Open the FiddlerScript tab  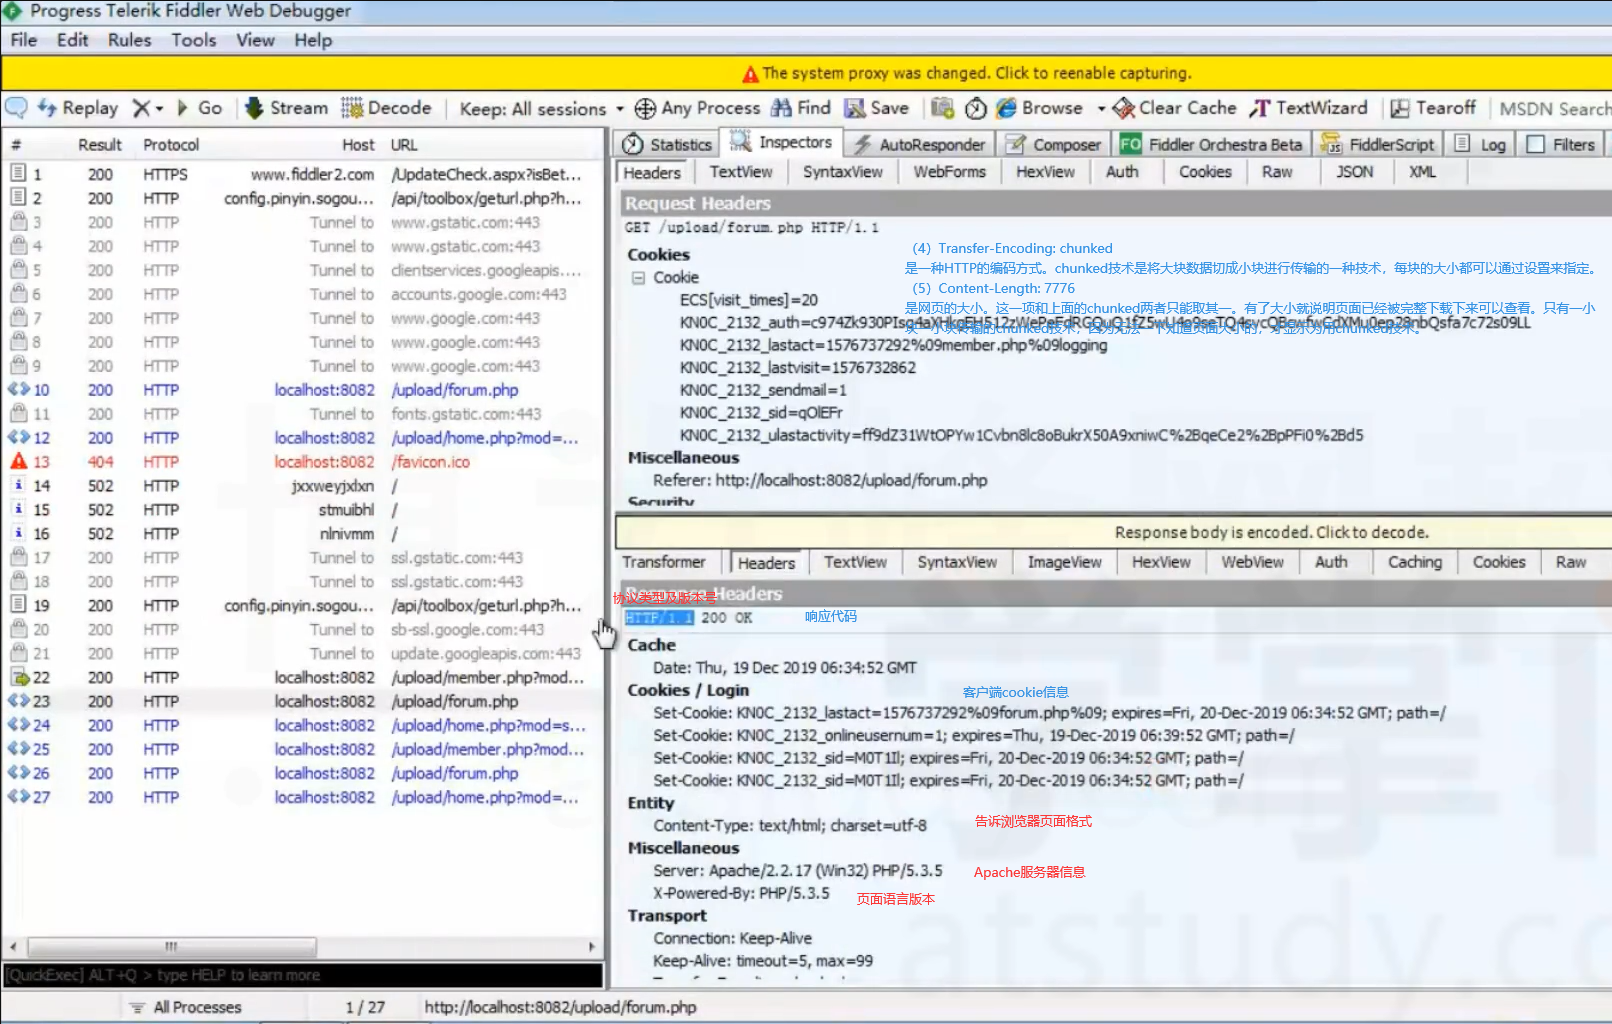(1378, 144)
